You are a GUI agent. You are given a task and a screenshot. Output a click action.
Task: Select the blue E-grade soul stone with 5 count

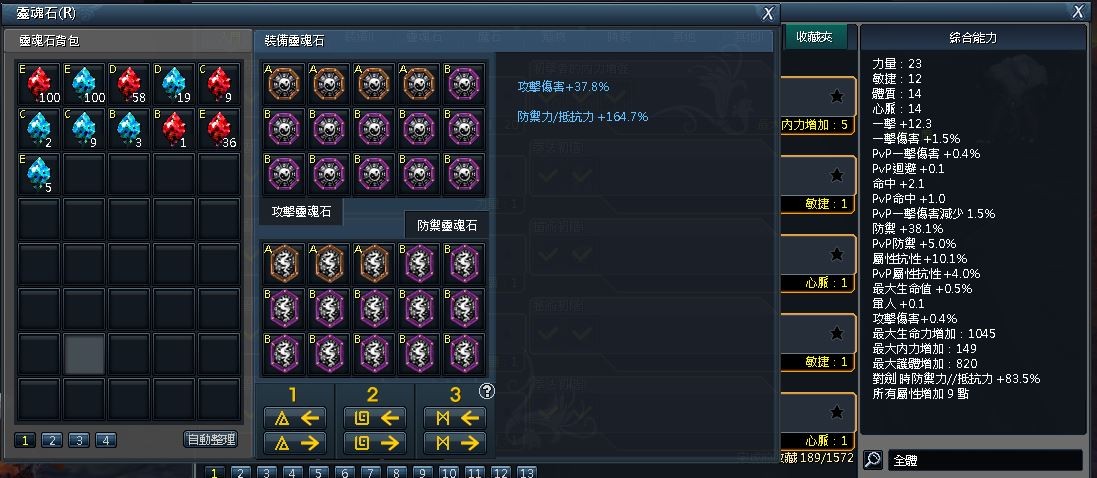[x=39, y=174]
